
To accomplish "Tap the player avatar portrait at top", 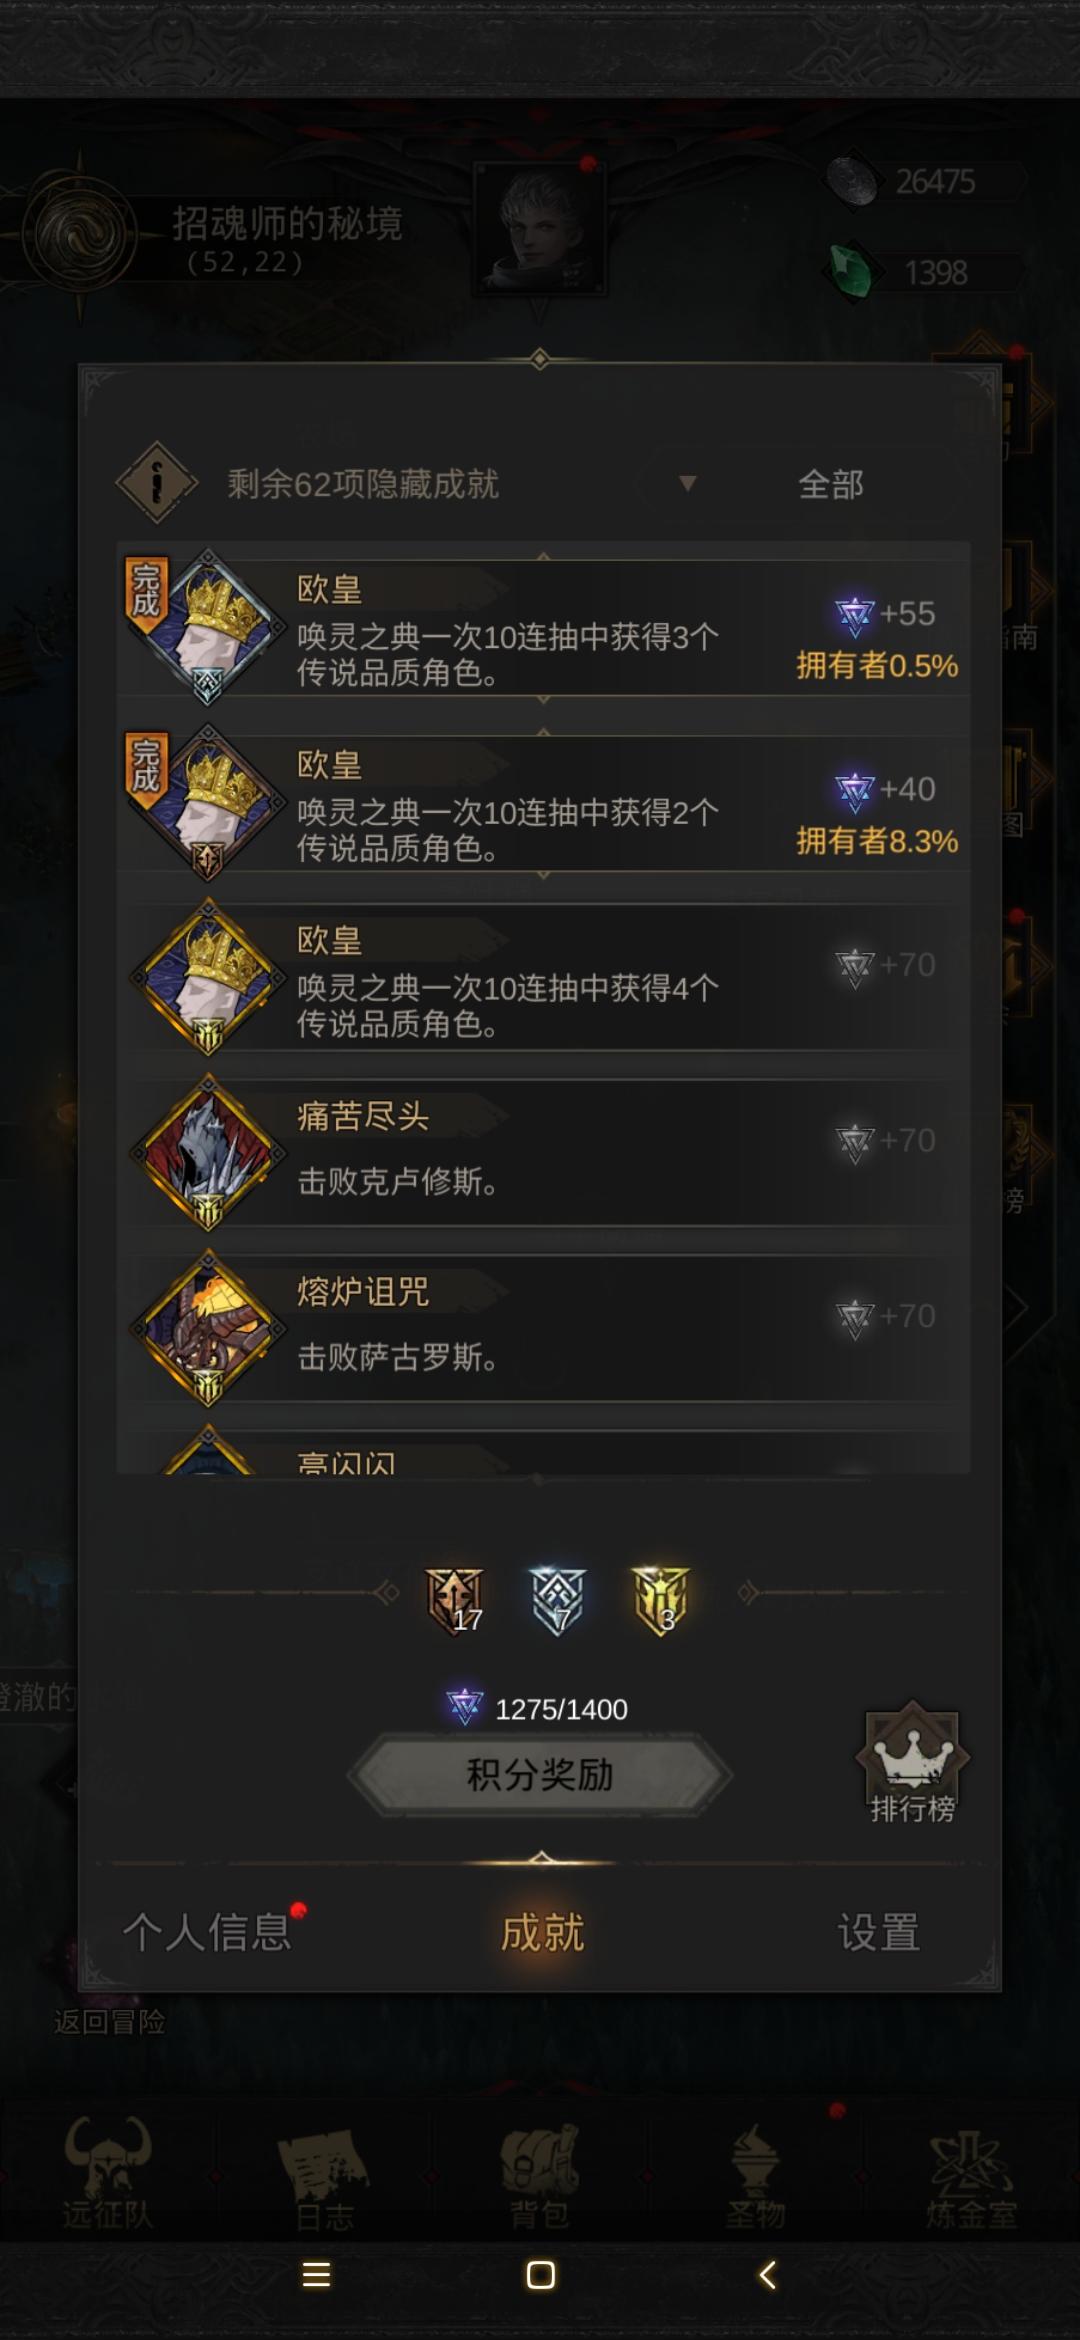I will click(x=539, y=230).
